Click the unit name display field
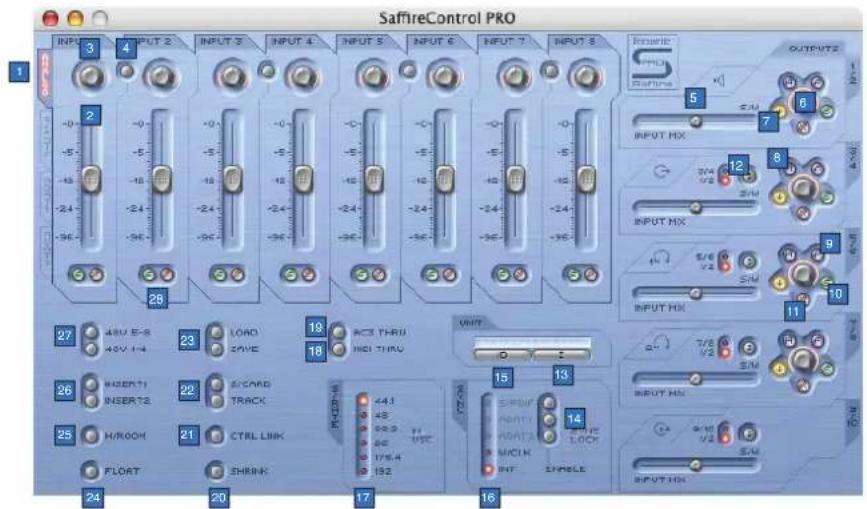The width and height of the screenshot is (867, 509). coord(532,342)
